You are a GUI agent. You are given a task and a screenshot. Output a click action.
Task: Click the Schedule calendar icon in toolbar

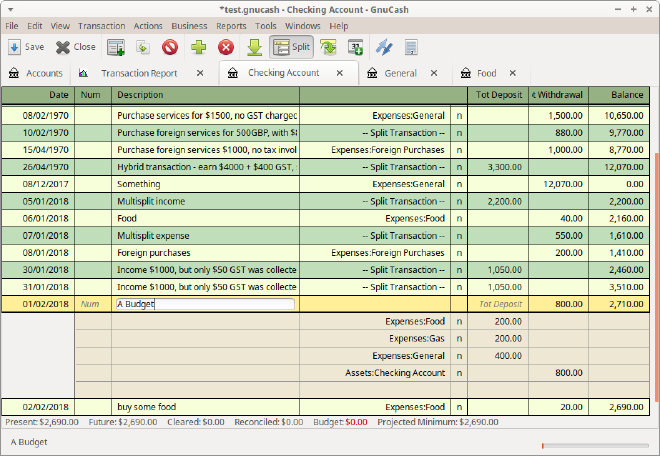click(355, 47)
